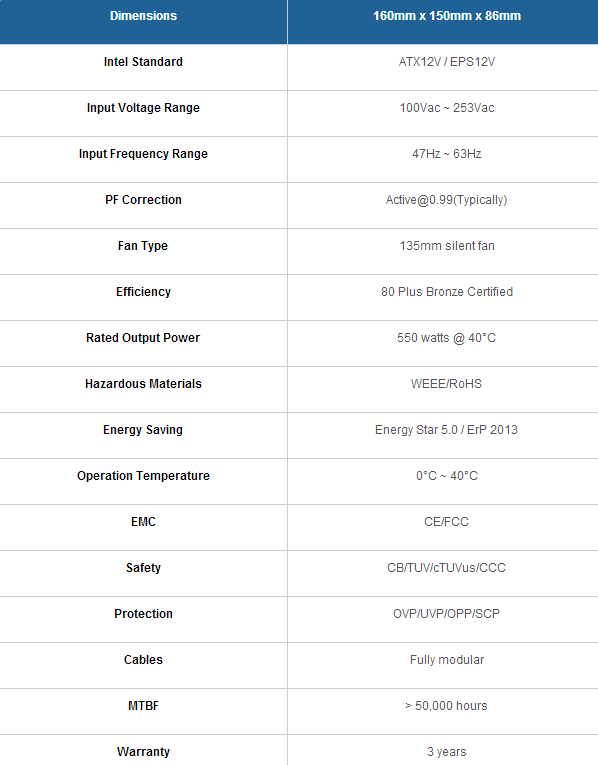Select the ATX12V / EPS12V value

click(447, 62)
